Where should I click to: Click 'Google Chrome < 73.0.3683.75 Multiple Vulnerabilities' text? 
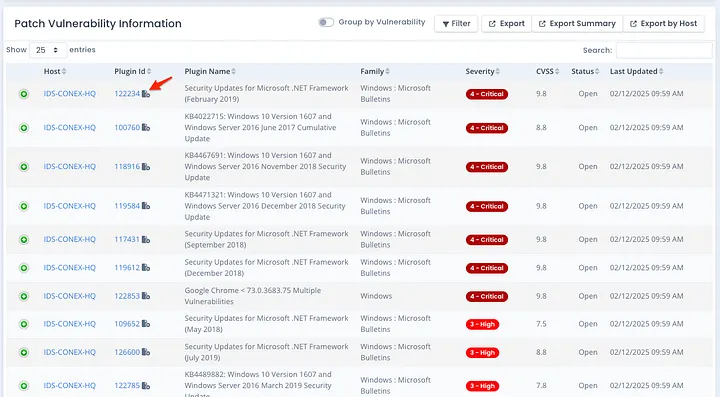point(253,296)
